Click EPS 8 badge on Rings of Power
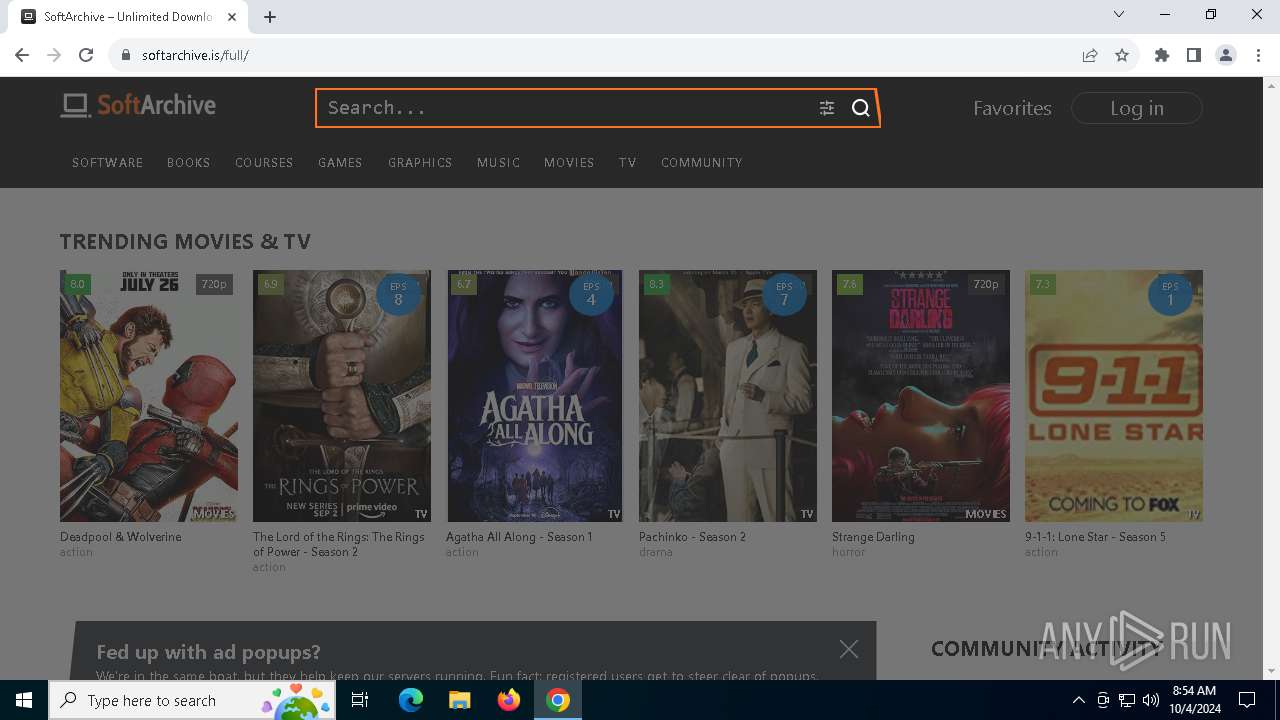Screen dimensions: 1280x720 point(398,294)
